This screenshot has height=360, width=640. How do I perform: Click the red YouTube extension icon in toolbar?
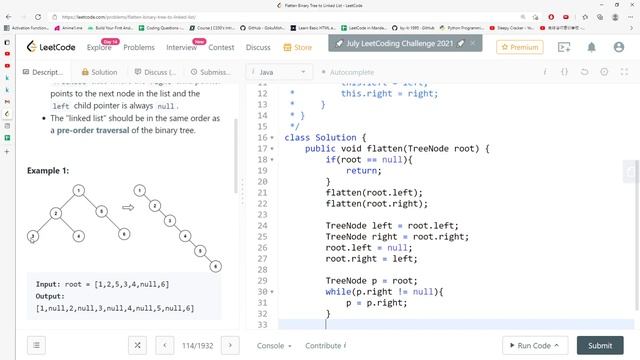coord(566,17)
